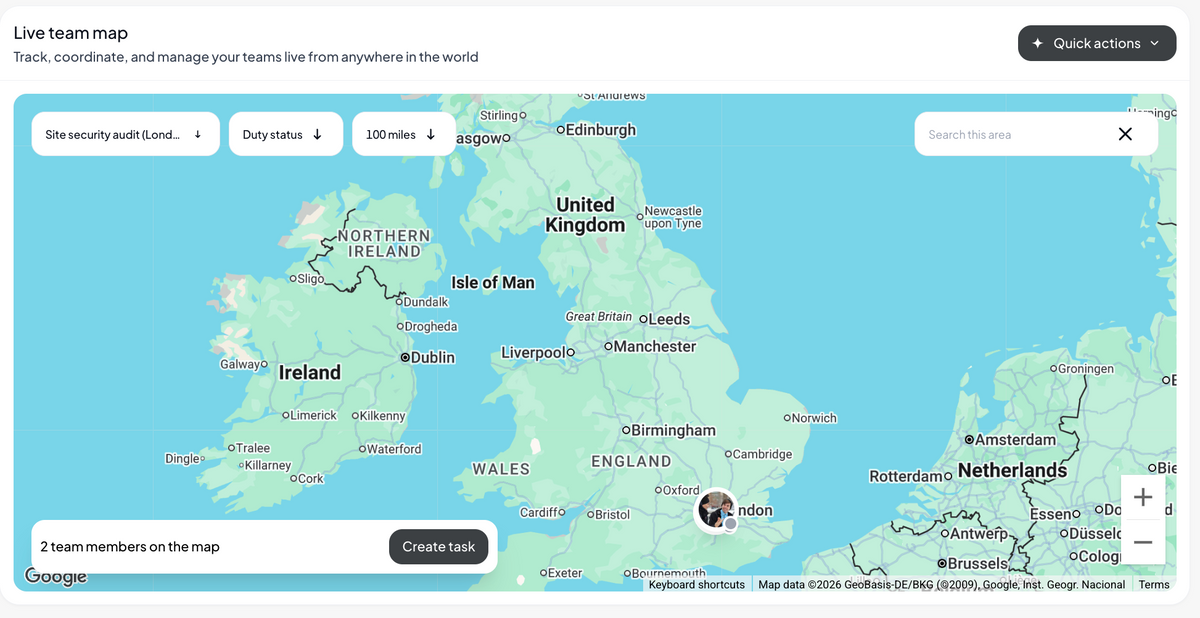The height and width of the screenshot is (618, 1200).
Task: Open the 100 miles radius dropdown
Action: (x=404, y=134)
